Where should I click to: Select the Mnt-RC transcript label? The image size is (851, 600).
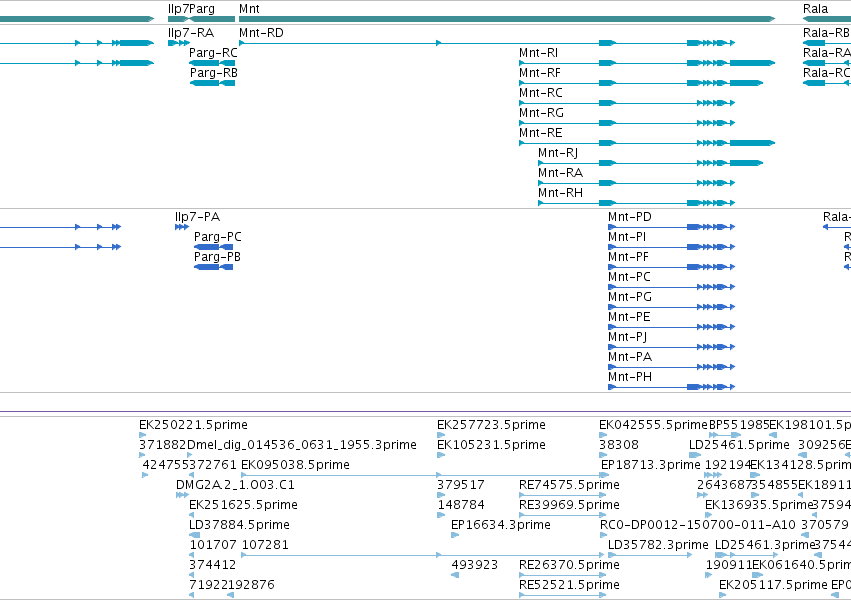pyautogui.click(x=541, y=93)
